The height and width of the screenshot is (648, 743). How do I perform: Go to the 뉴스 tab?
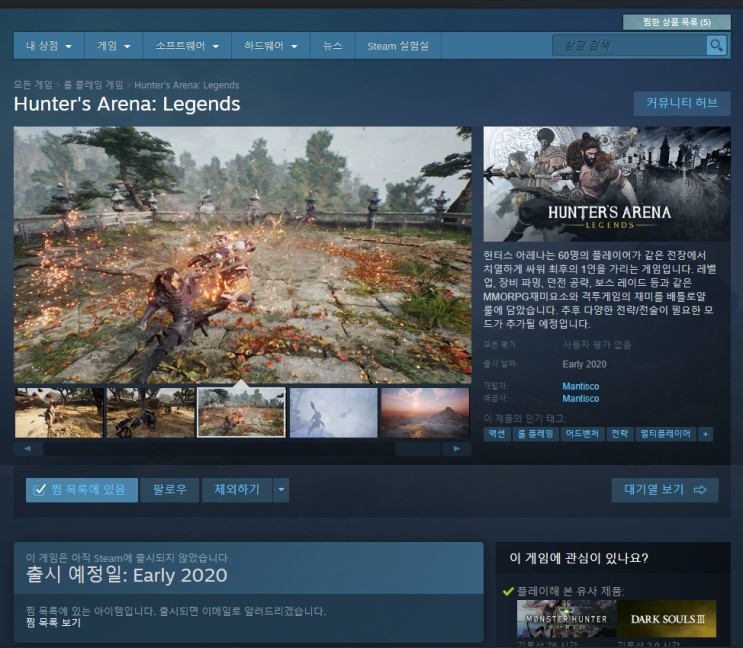(332, 46)
